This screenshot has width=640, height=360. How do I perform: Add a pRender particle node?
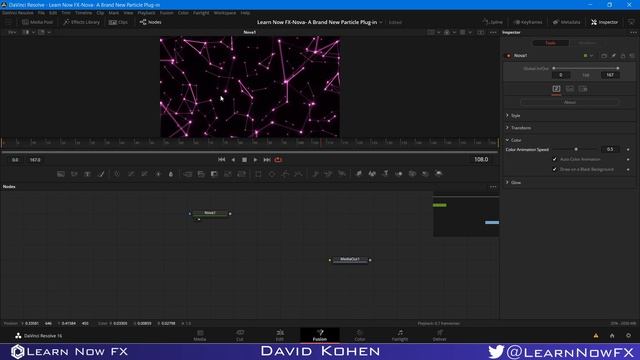point(342,174)
